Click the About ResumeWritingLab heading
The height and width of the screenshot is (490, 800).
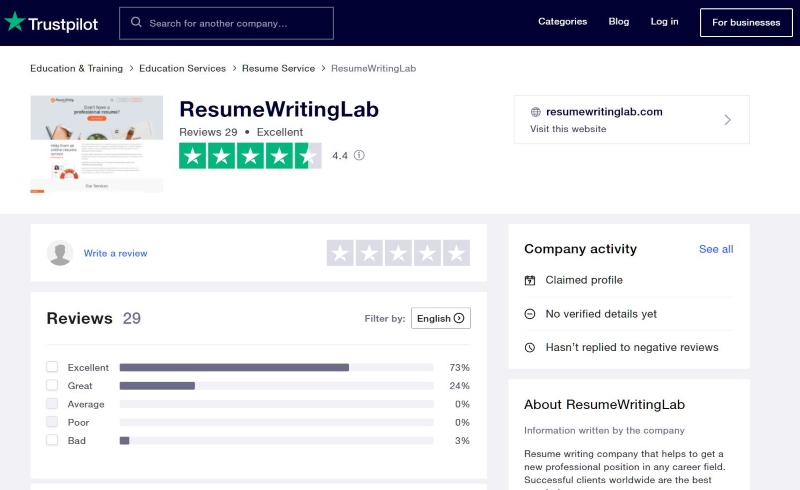[x=604, y=405]
